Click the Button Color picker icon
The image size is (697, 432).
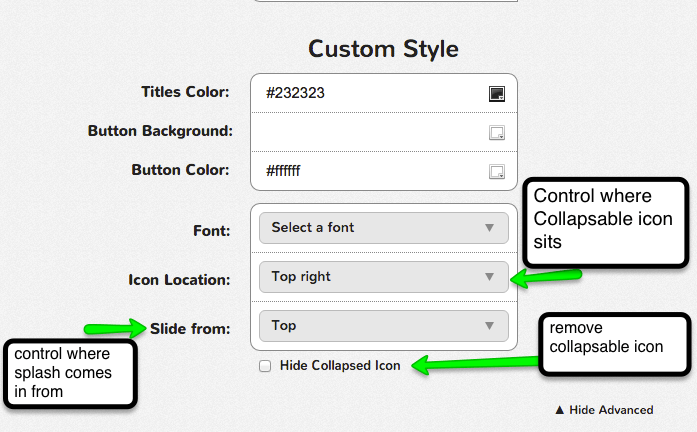coord(496,172)
